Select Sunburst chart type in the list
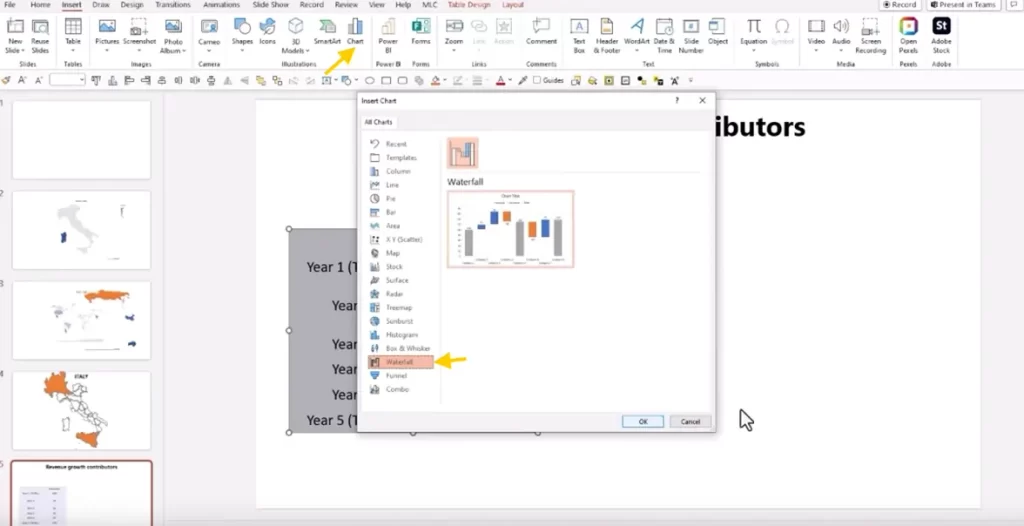 [x=400, y=321]
